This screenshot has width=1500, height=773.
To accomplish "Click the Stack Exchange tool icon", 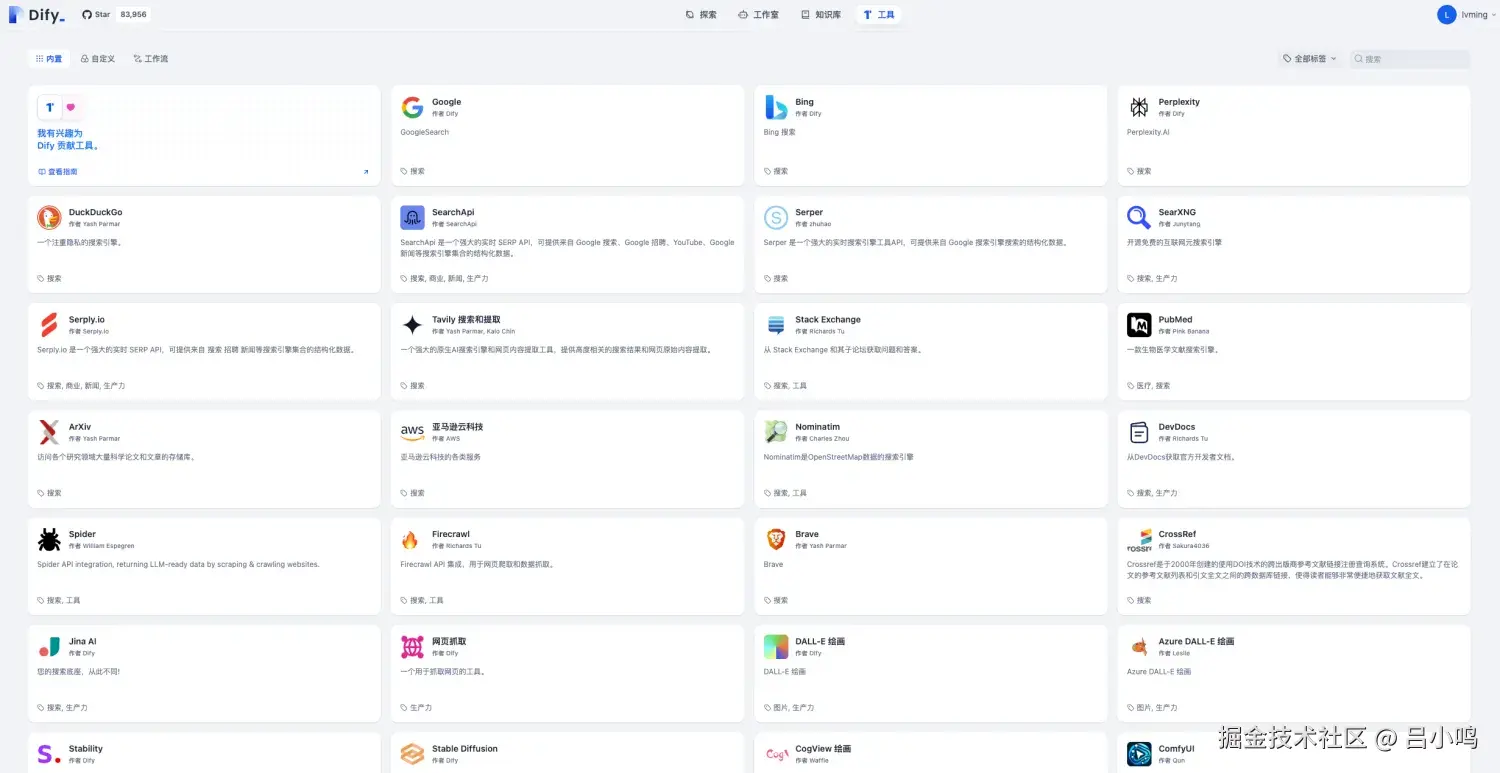I will click(x=776, y=325).
